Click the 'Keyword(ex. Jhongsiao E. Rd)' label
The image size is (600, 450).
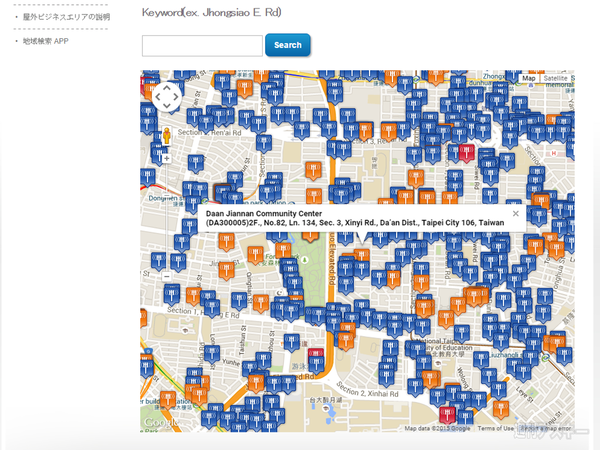212,13
